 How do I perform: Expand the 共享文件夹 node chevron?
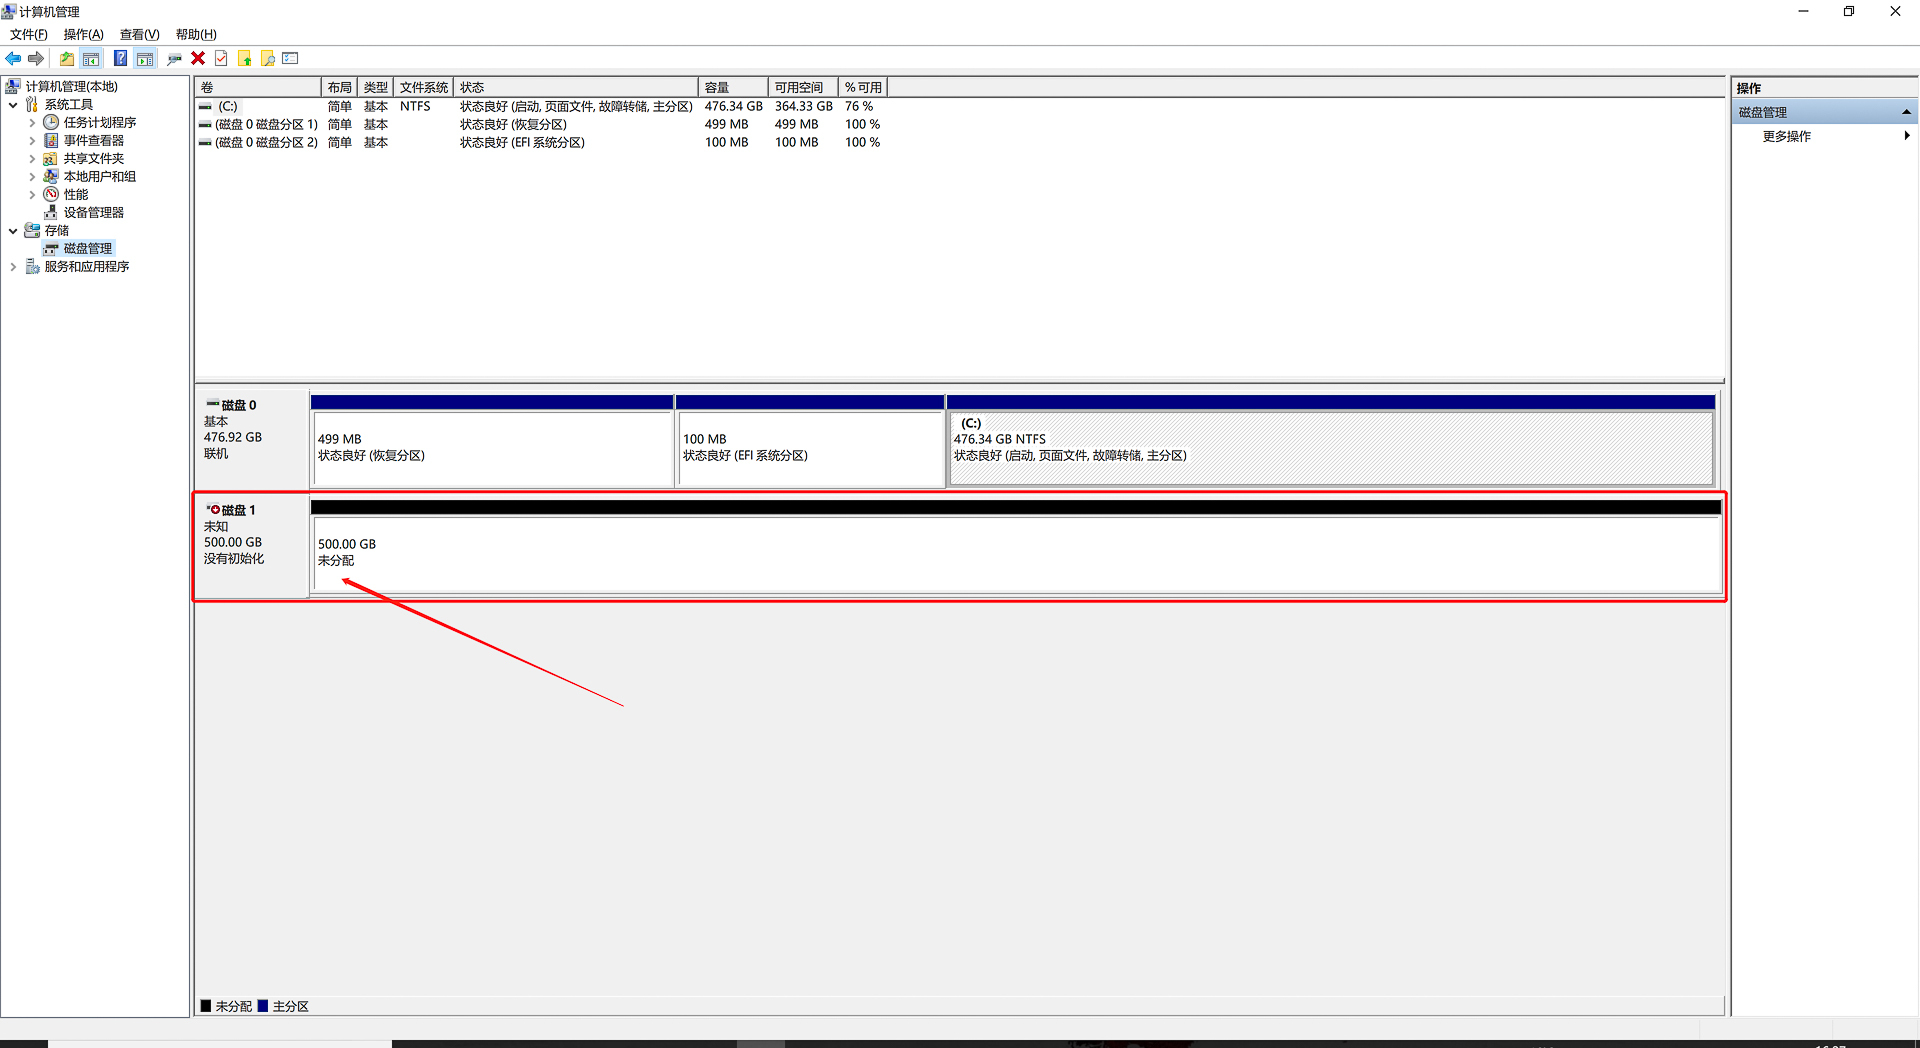click(32, 159)
